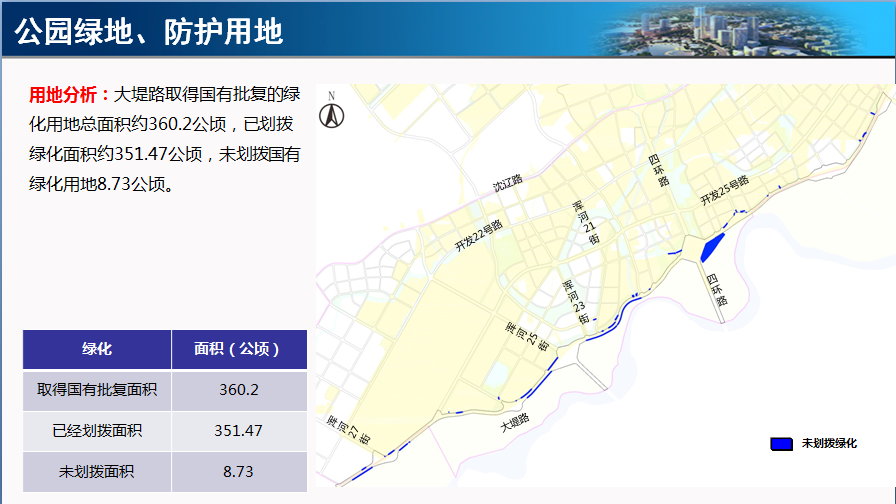The width and height of the screenshot is (896, 504).
Task: Click the 大堤路 road label on the map
Action: coord(515,424)
